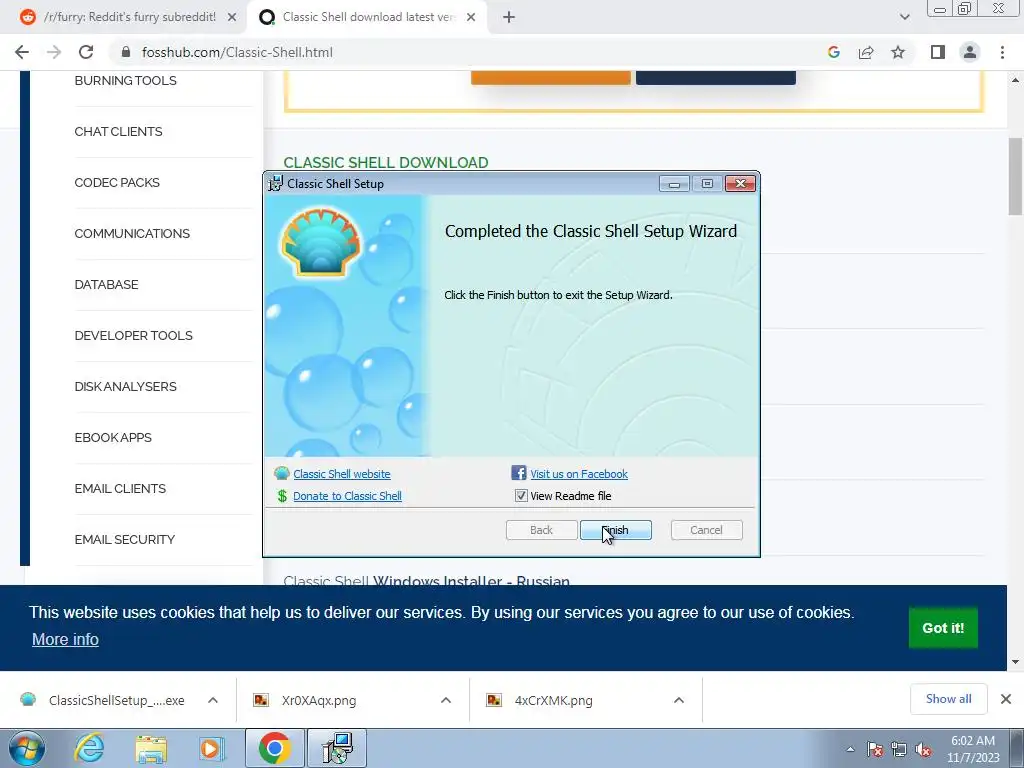Viewport: 1024px width, 768px height.
Task: Click the Google icon in address bar
Action: tap(833, 52)
